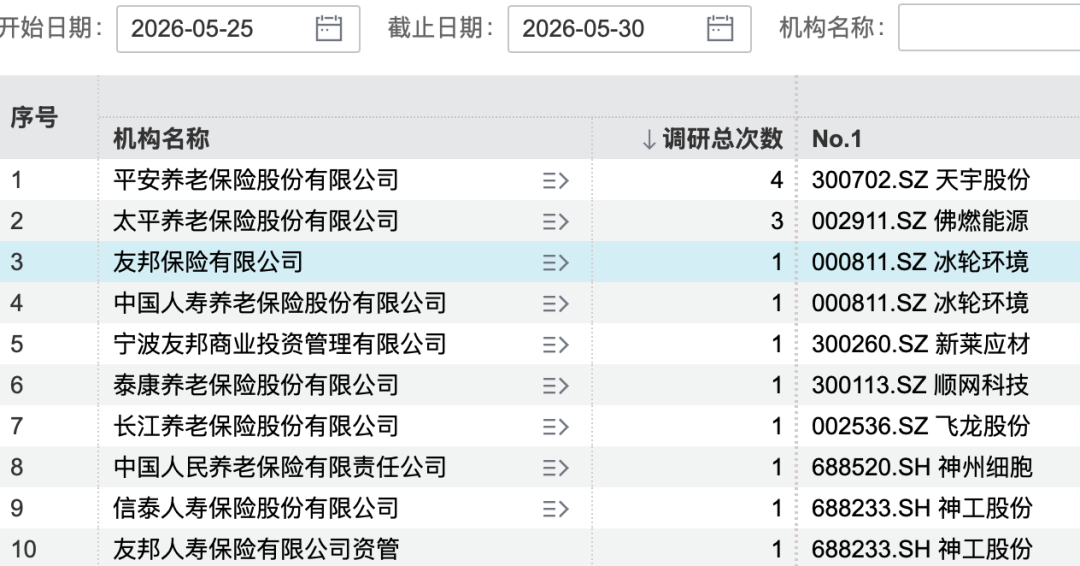Click survey count 4 for 平安养老保险
The height and width of the screenshot is (566, 1080).
coord(776,180)
